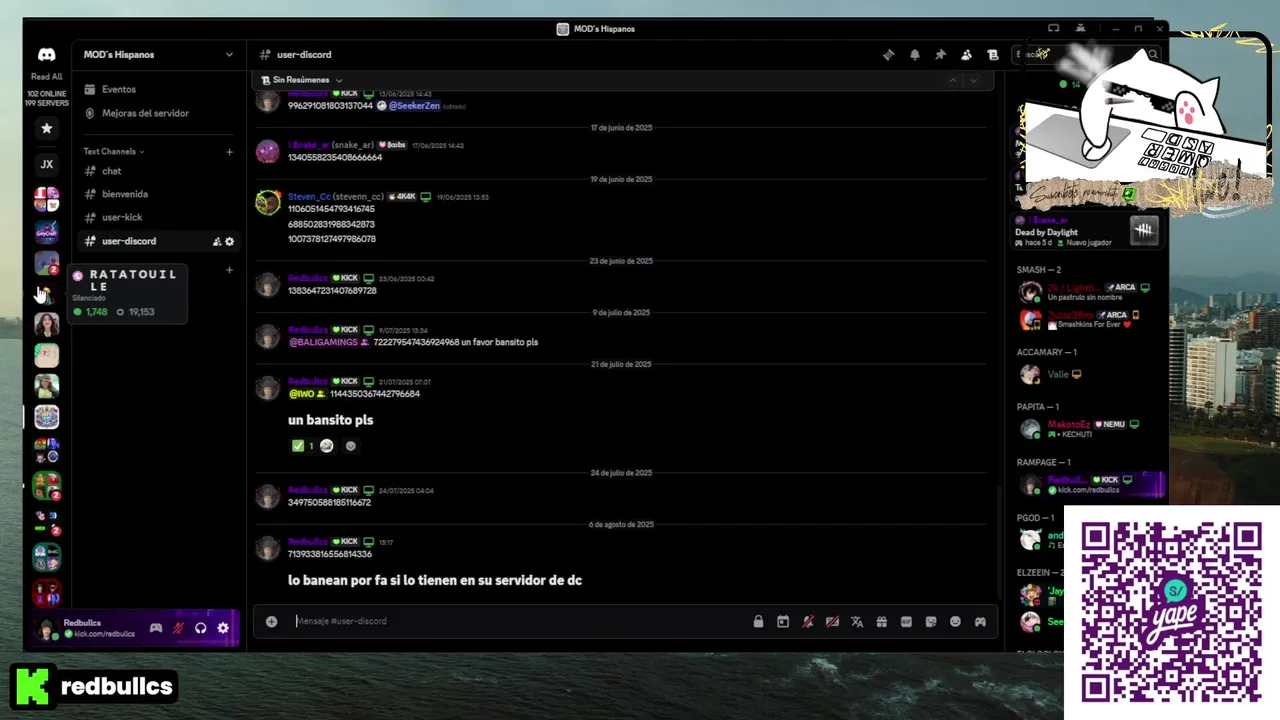Open the emoji picker
Viewport: 1280px width, 720px height.
pos(955,621)
